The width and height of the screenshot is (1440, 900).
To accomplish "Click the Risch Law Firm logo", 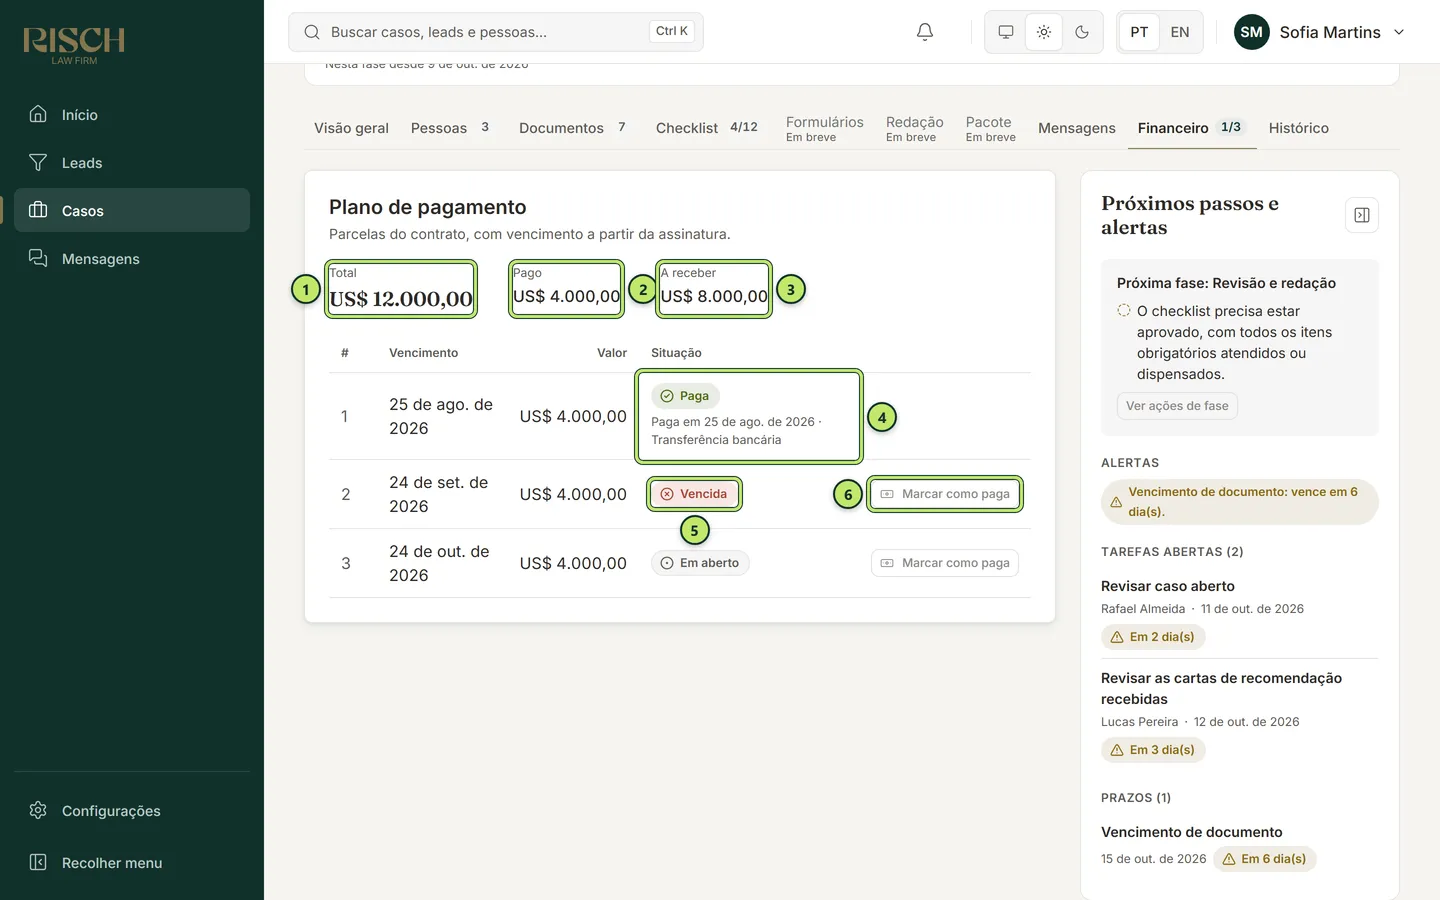I will tap(74, 45).
